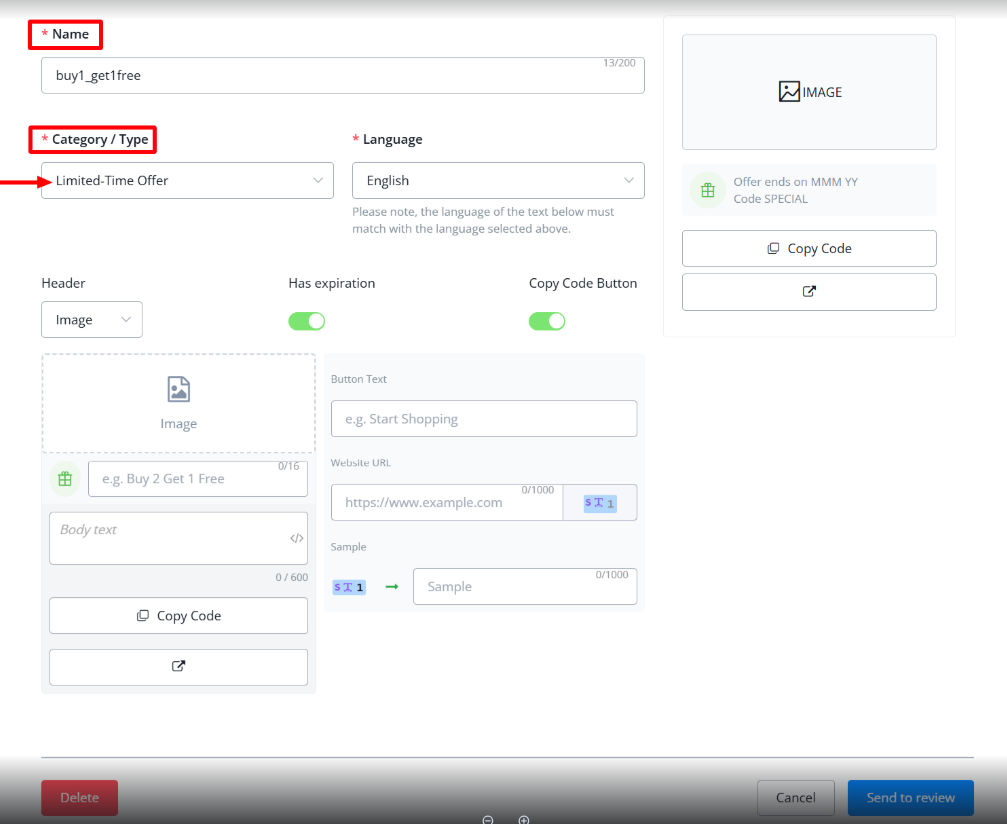Click the gift icon beside offer title field
Image resolution: width=1007 pixels, height=824 pixels.
pos(65,479)
